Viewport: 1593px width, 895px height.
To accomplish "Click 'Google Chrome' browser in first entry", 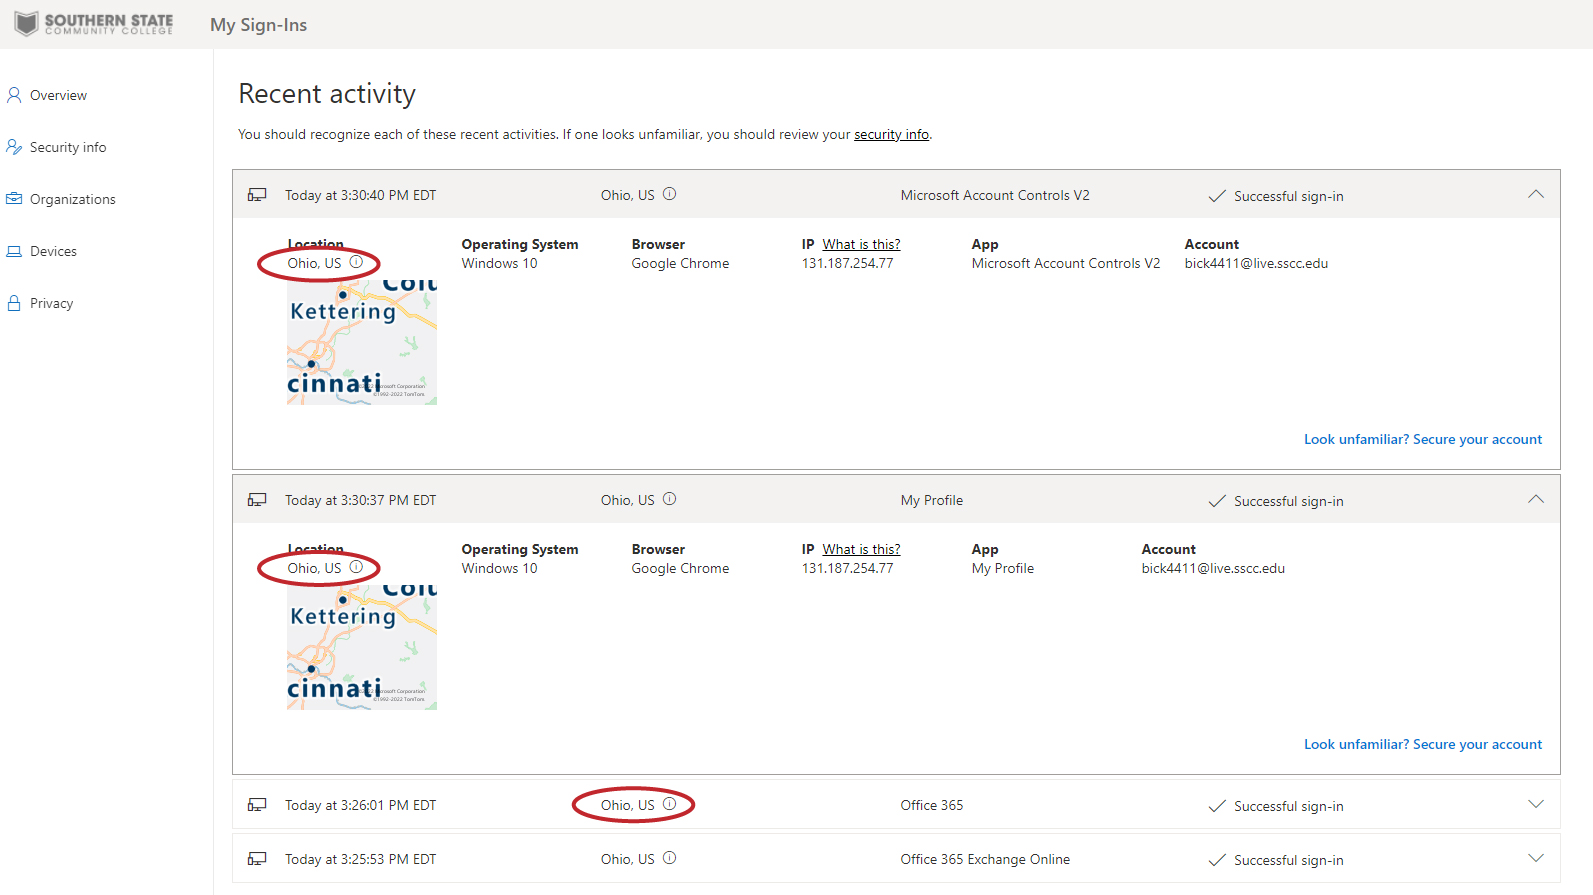I will coord(680,263).
